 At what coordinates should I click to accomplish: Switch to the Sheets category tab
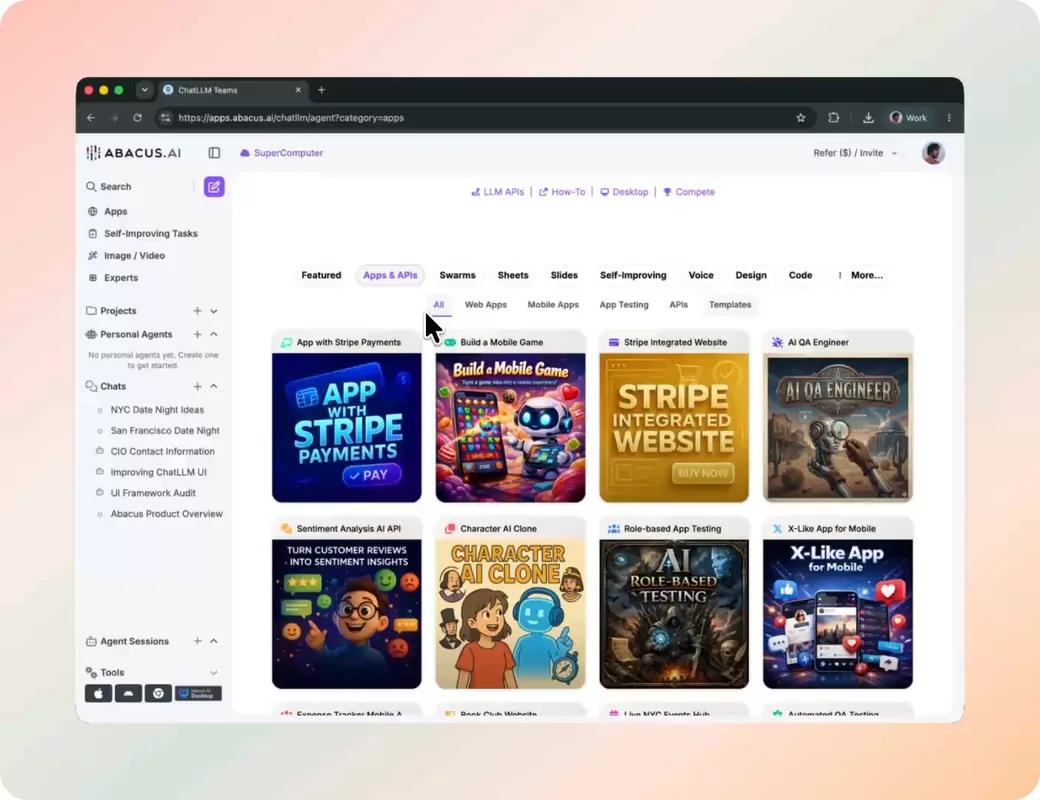(513, 275)
